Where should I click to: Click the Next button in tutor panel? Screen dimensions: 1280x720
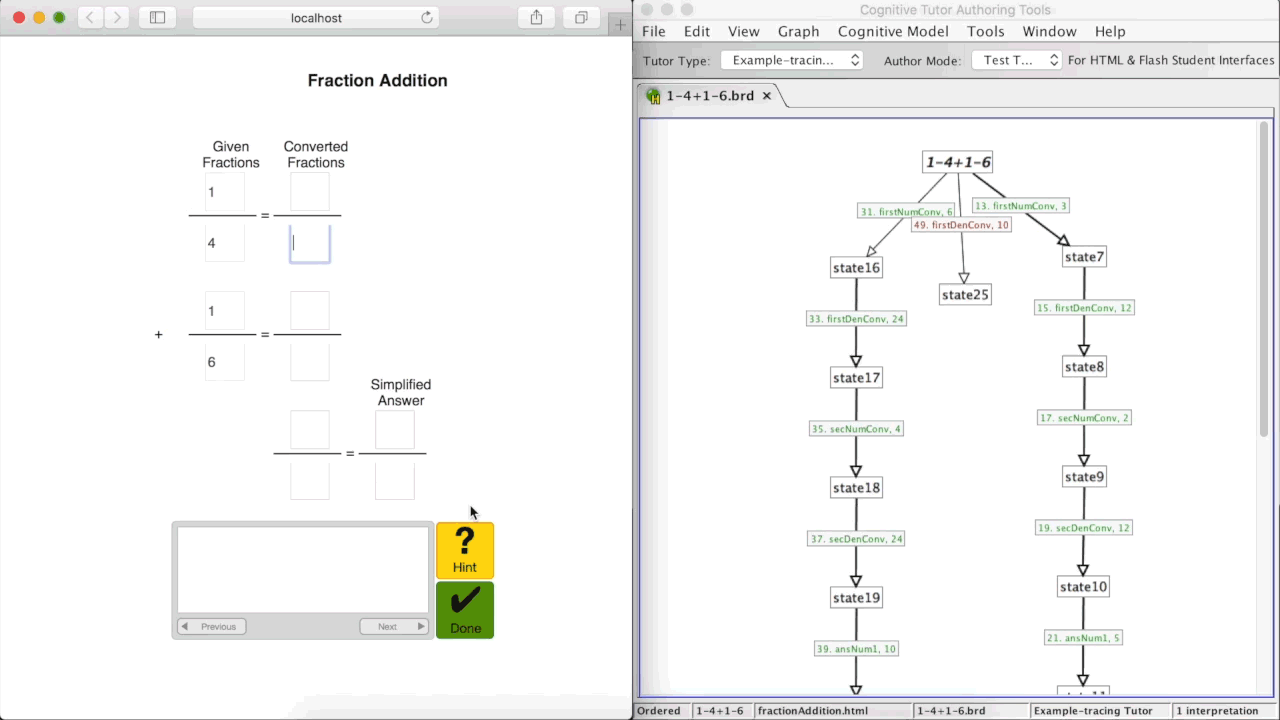tap(393, 626)
